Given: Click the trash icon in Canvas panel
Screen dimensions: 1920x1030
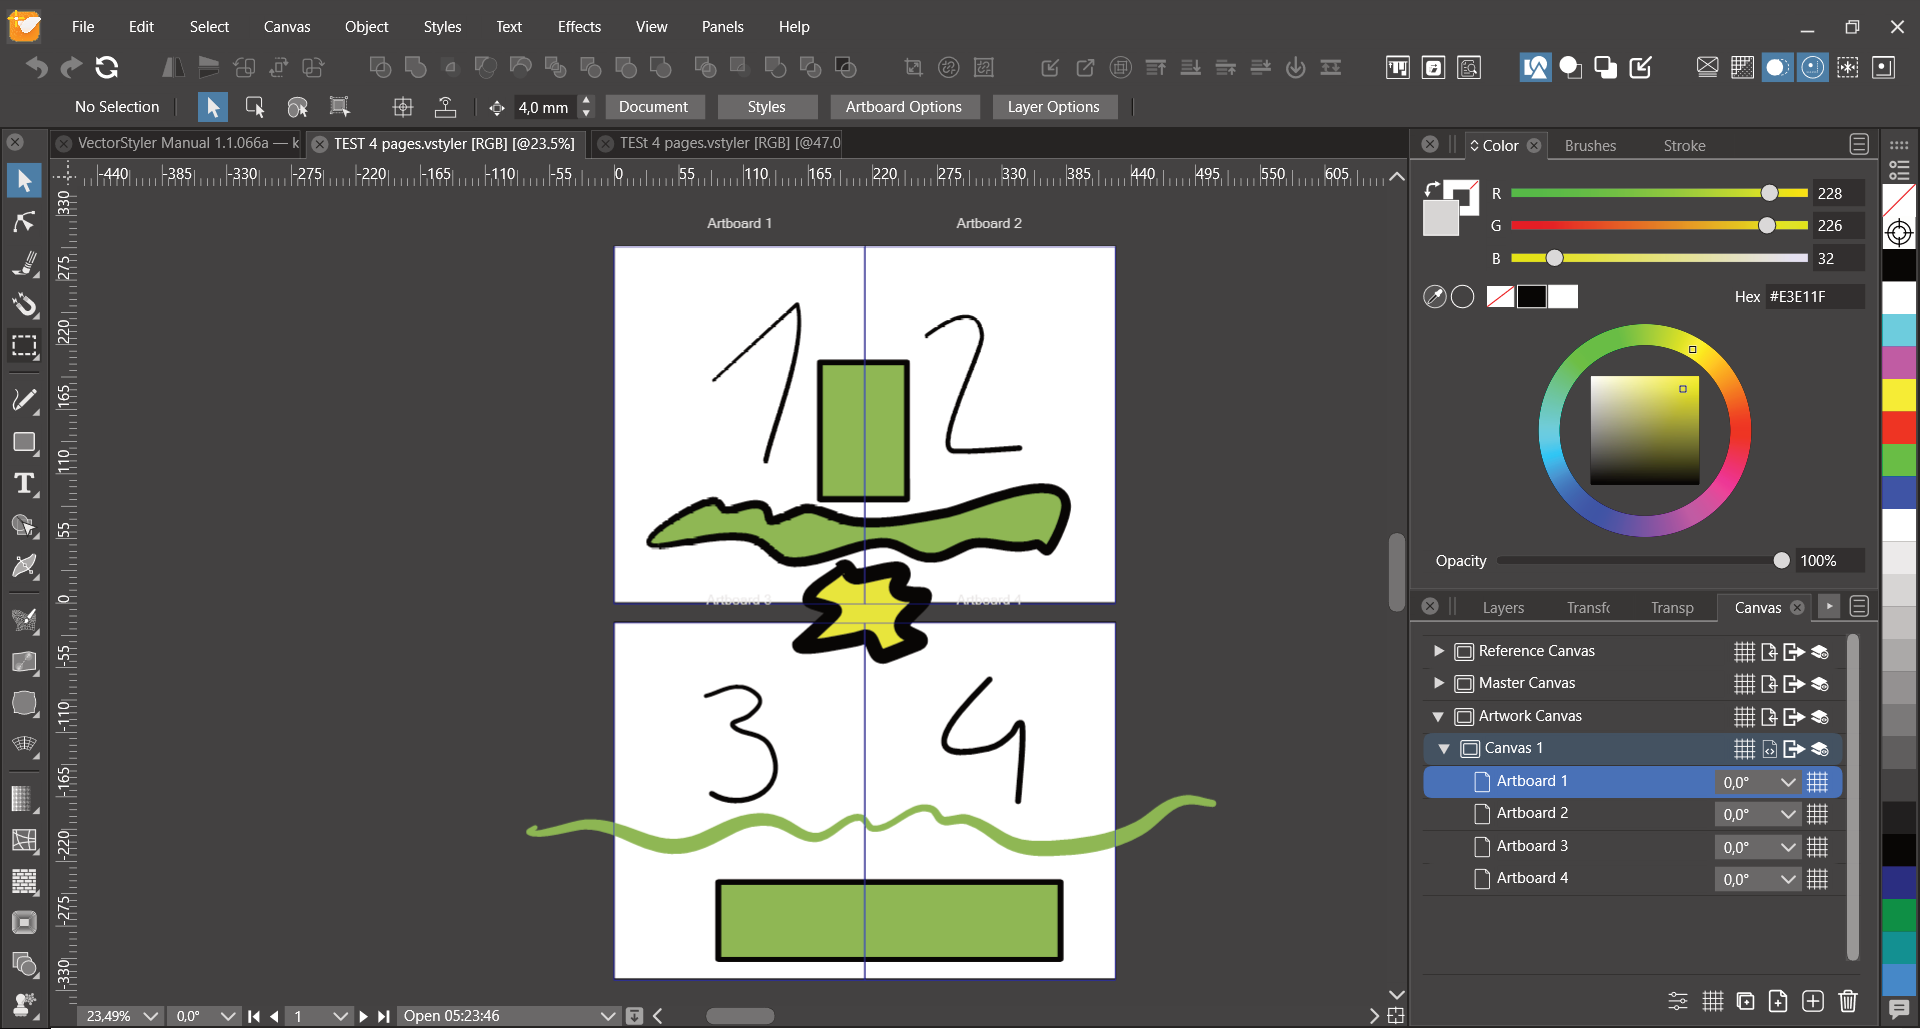Looking at the screenshot, I should 1848,1001.
